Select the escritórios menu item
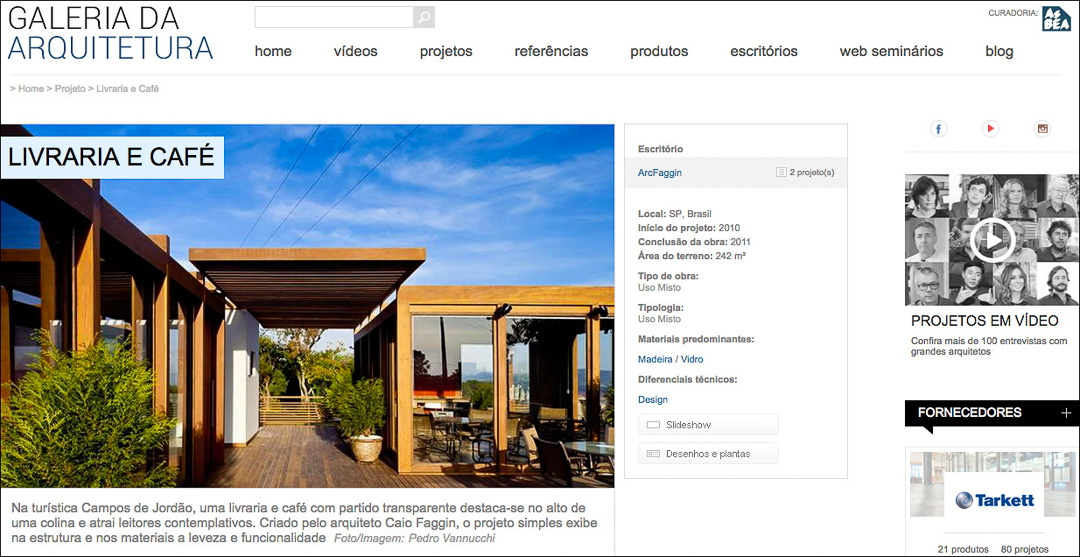This screenshot has height=557, width=1080. pyautogui.click(x=764, y=52)
